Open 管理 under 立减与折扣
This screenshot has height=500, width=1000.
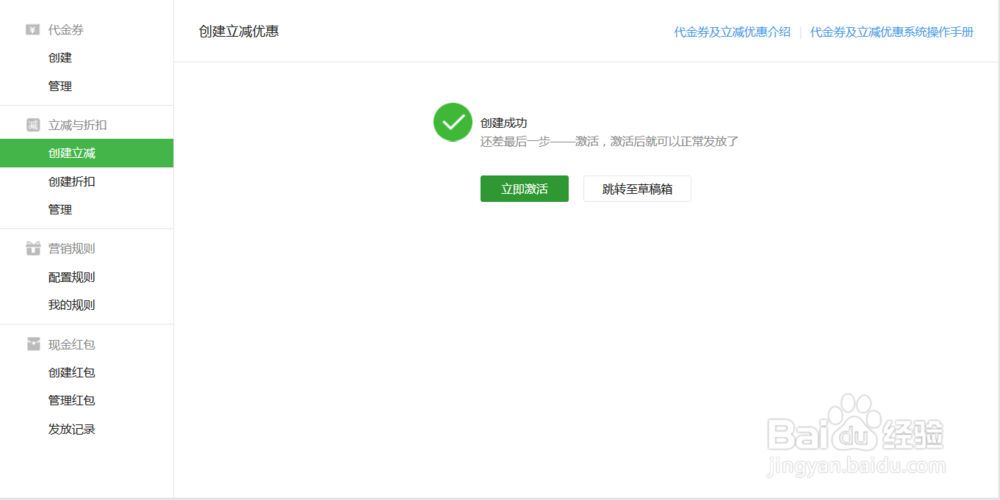[x=60, y=210]
